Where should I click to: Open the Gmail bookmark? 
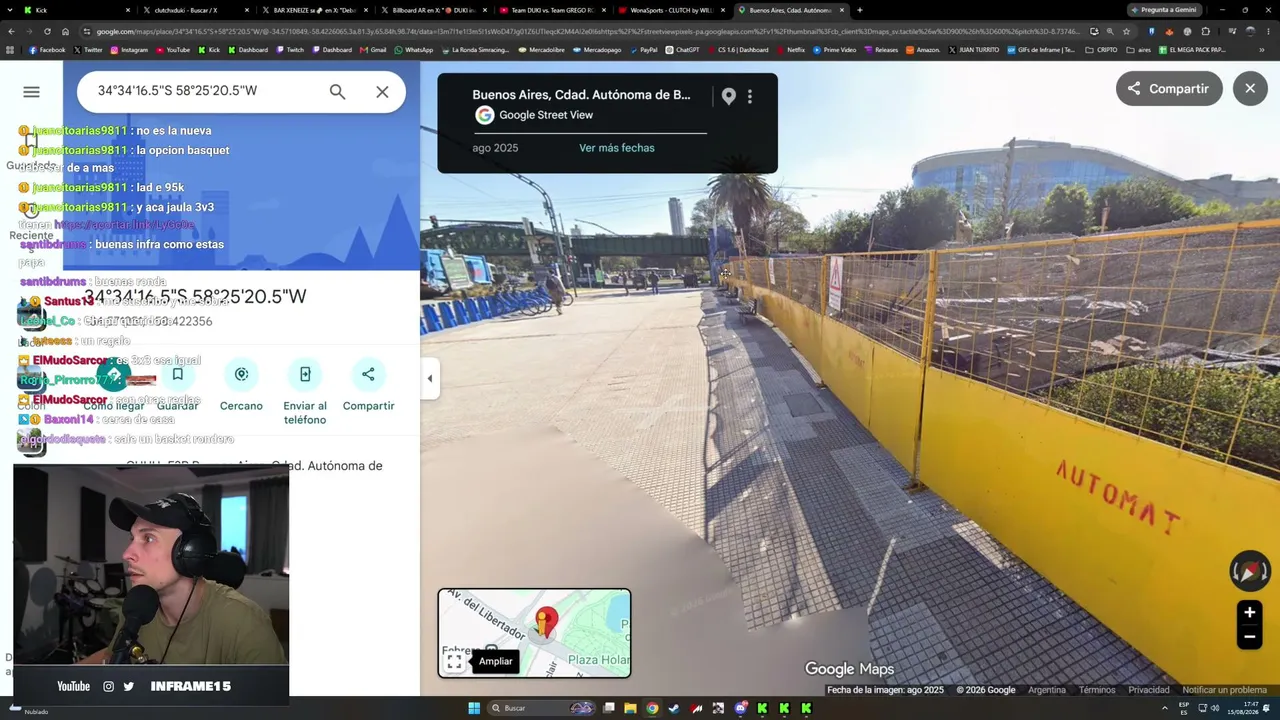click(x=373, y=50)
